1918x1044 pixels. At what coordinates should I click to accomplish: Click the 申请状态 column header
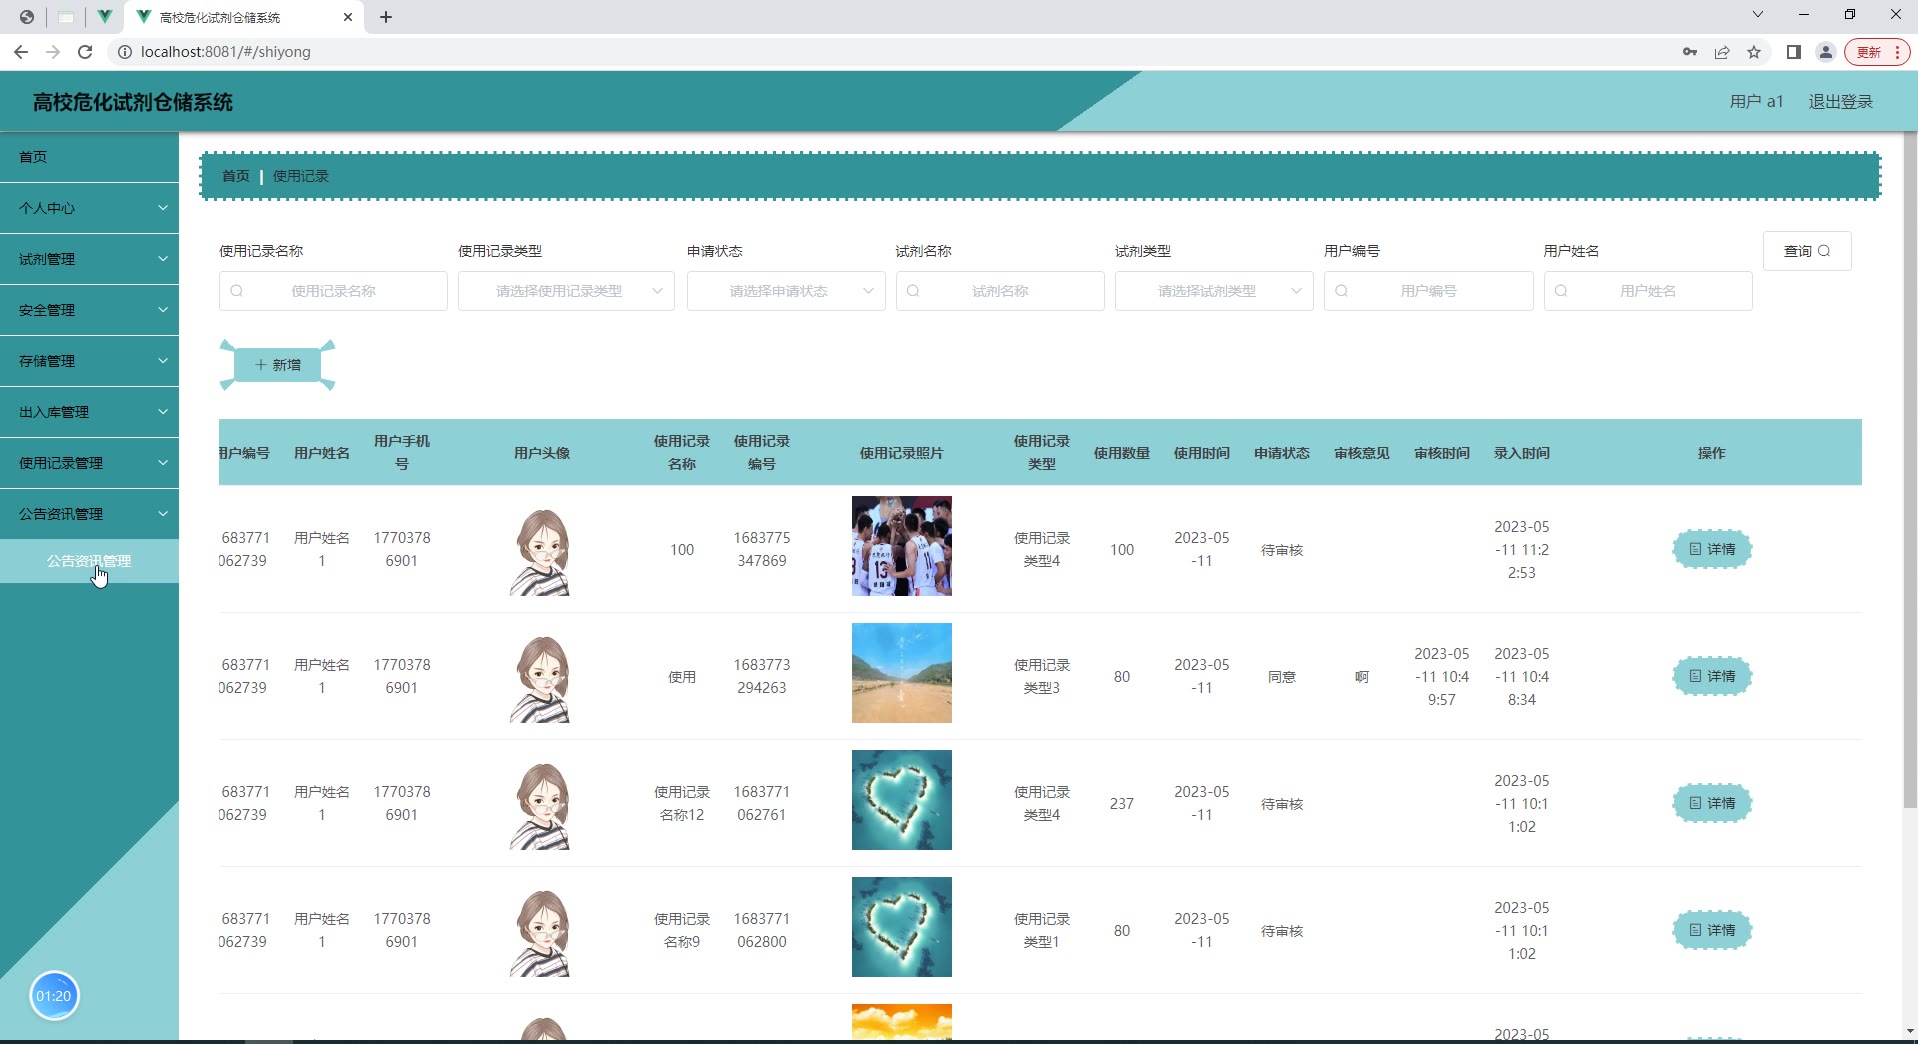pos(1282,453)
